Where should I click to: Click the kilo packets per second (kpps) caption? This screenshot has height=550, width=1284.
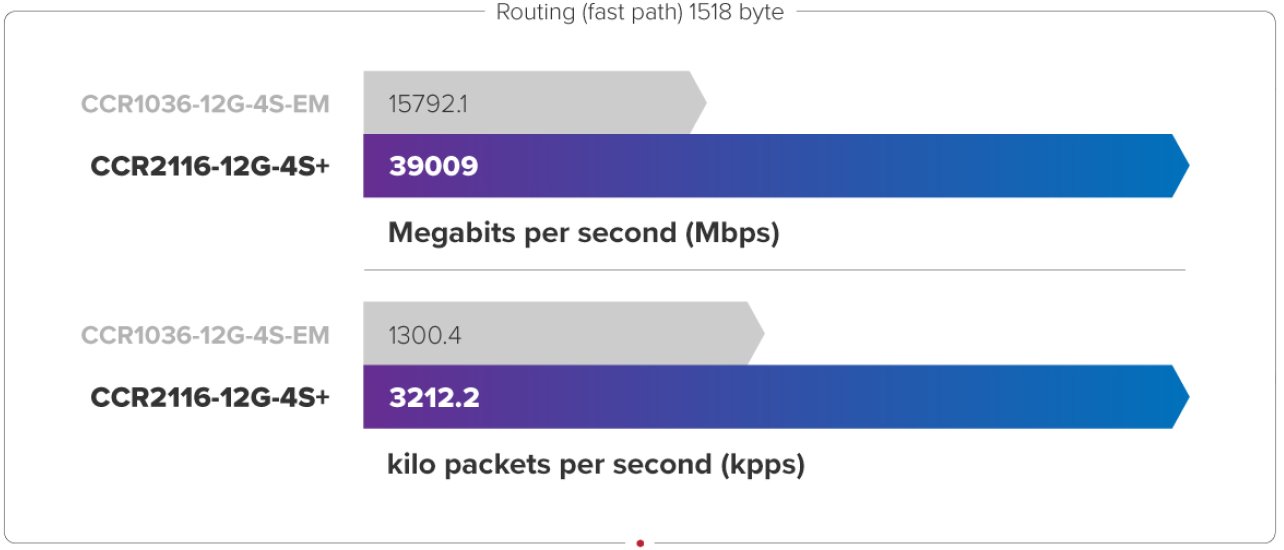(x=596, y=466)
